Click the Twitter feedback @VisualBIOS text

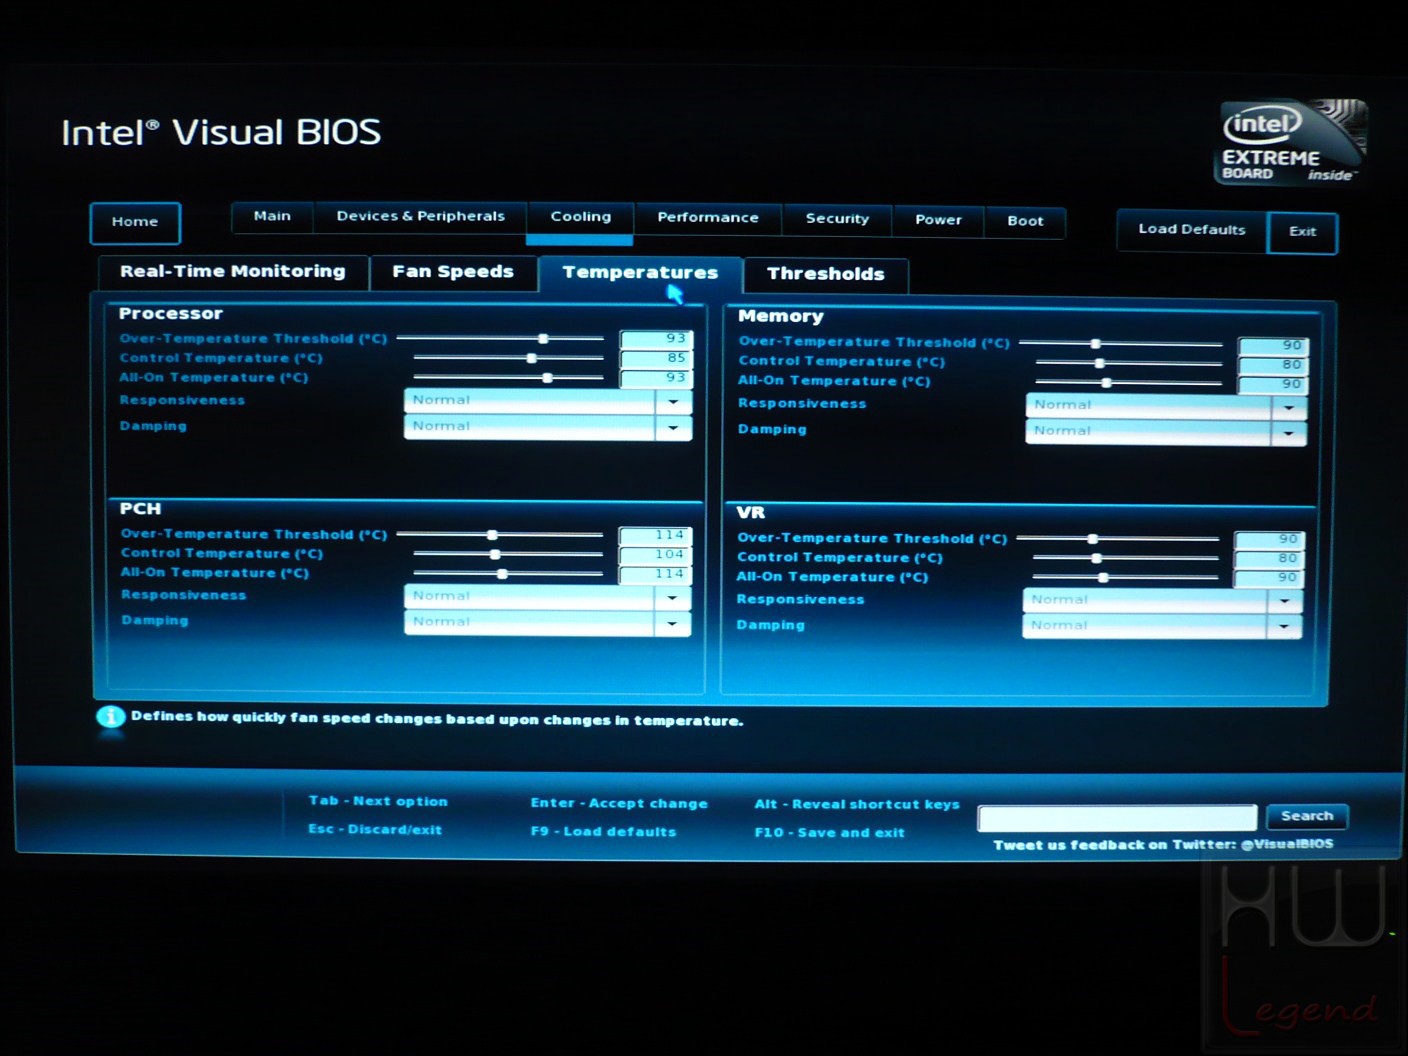tap(1163, 845)
